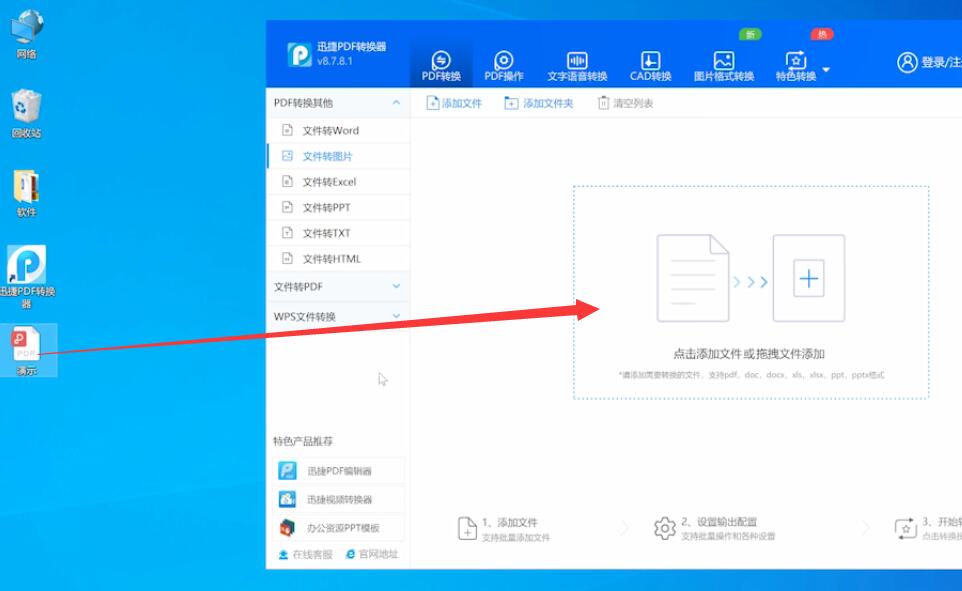Image resolution: width=962 pixels, height=591 pixels.
Task: Select 文件转PPT in the sidebar
Action: tap(339, 207)
